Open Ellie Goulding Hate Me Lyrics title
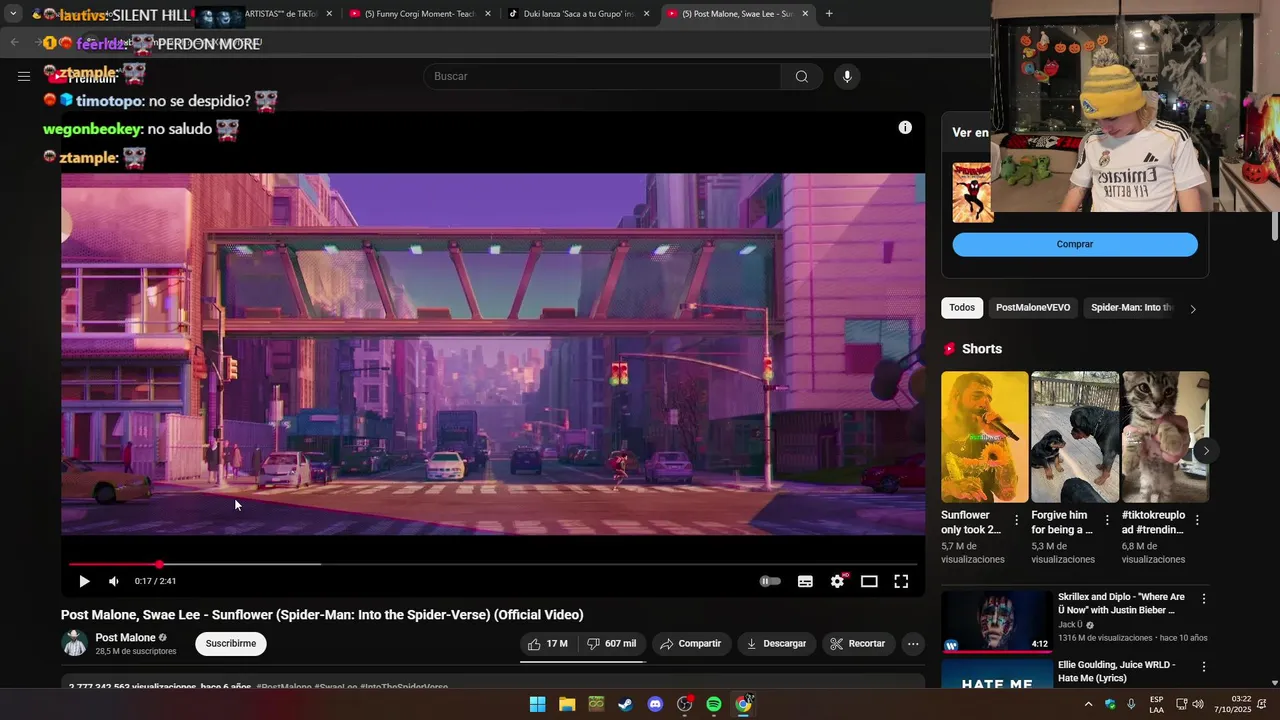1280x720 pixels. pyautogui.click(x=1117, y=672)
